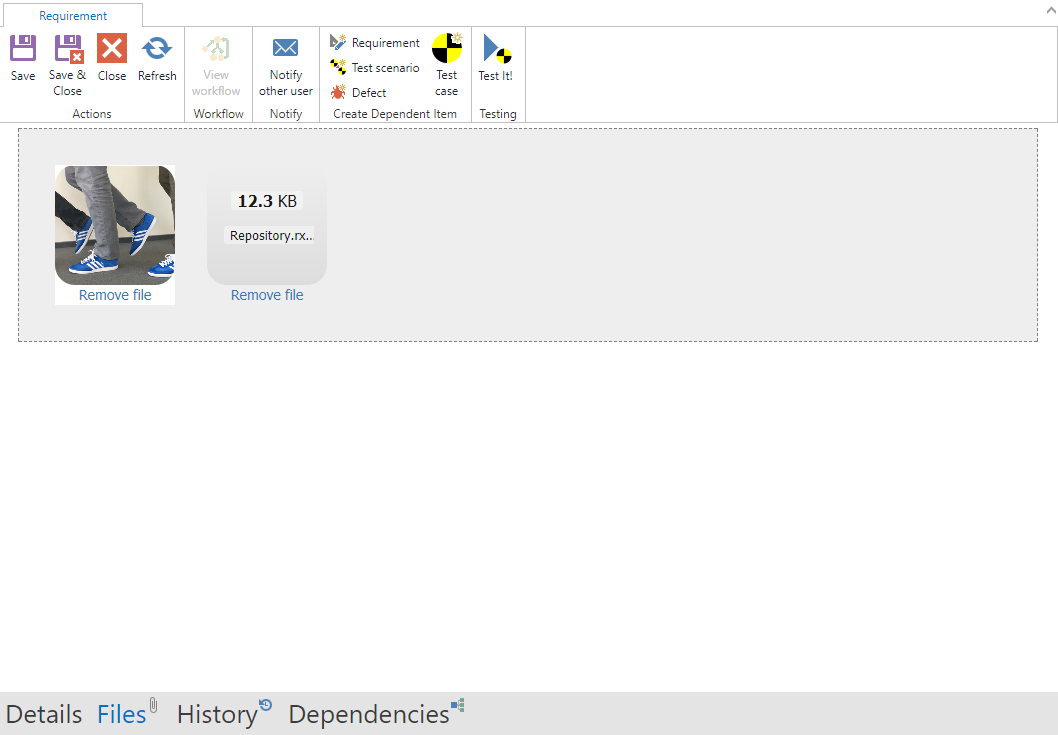This screenshot has width=1058, height=735.
Task: Select the Requirement ribbon tab
Action: (73, 16)
